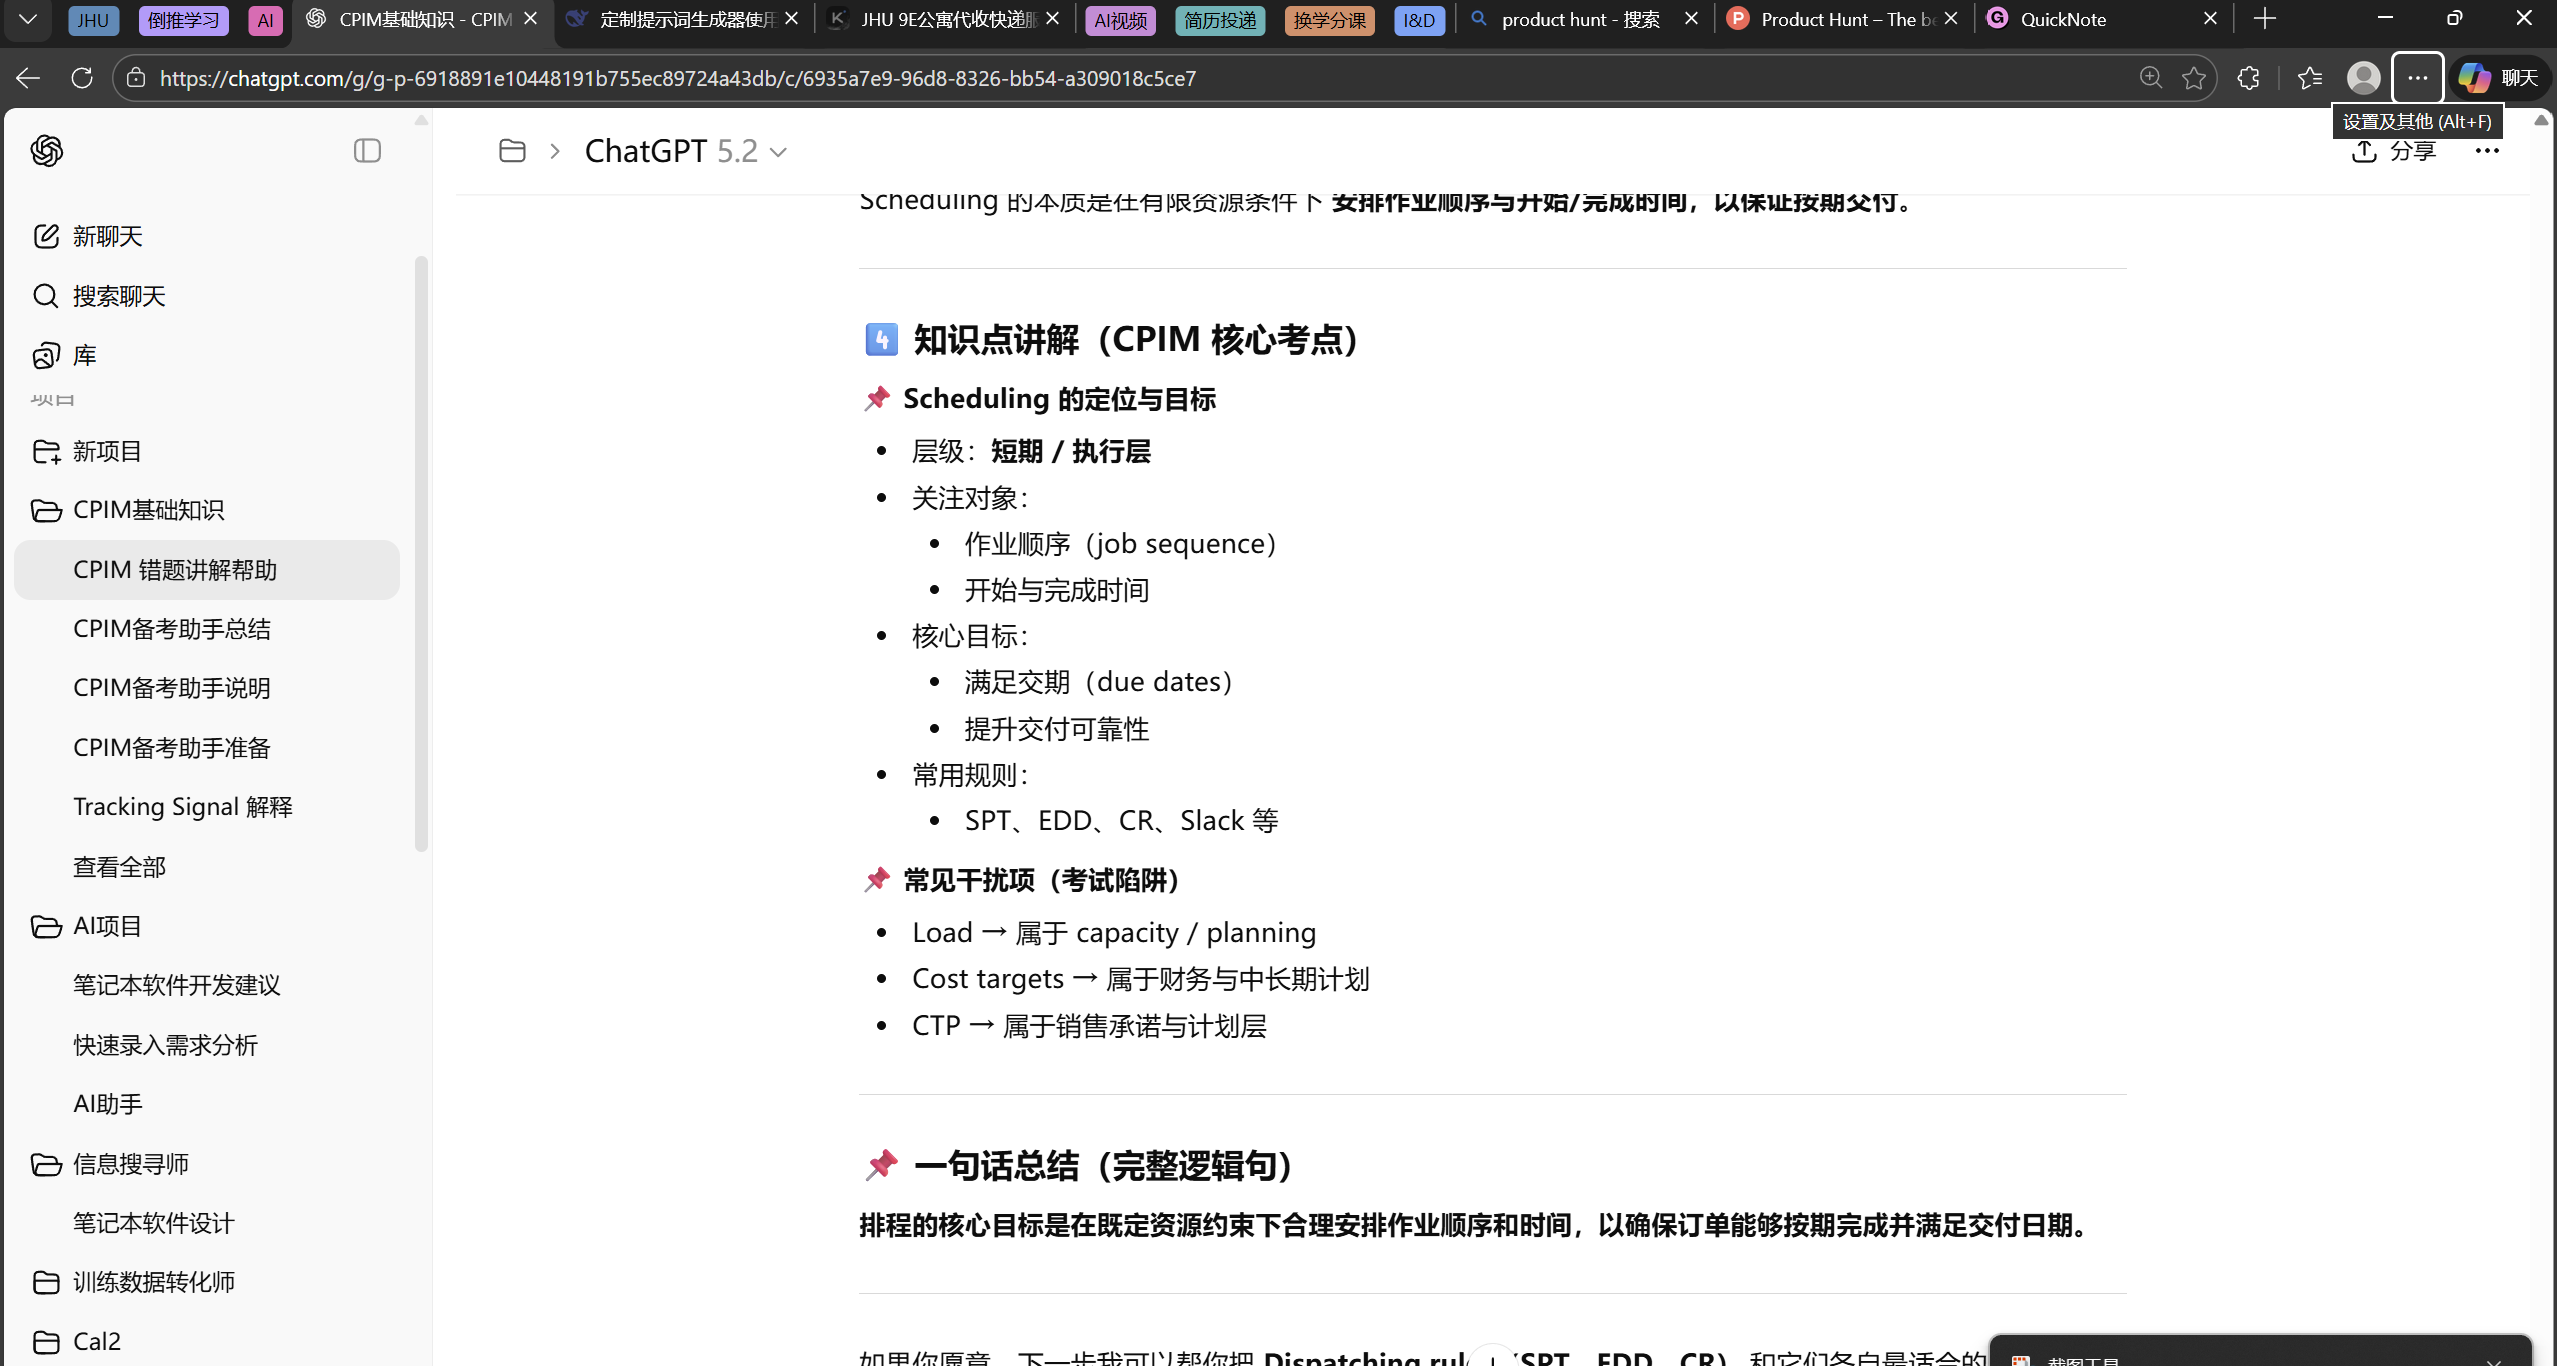The image size is (2557, 1366).
Task: Expand the browser tab list chevron
Action: click(x=27, y=19)
